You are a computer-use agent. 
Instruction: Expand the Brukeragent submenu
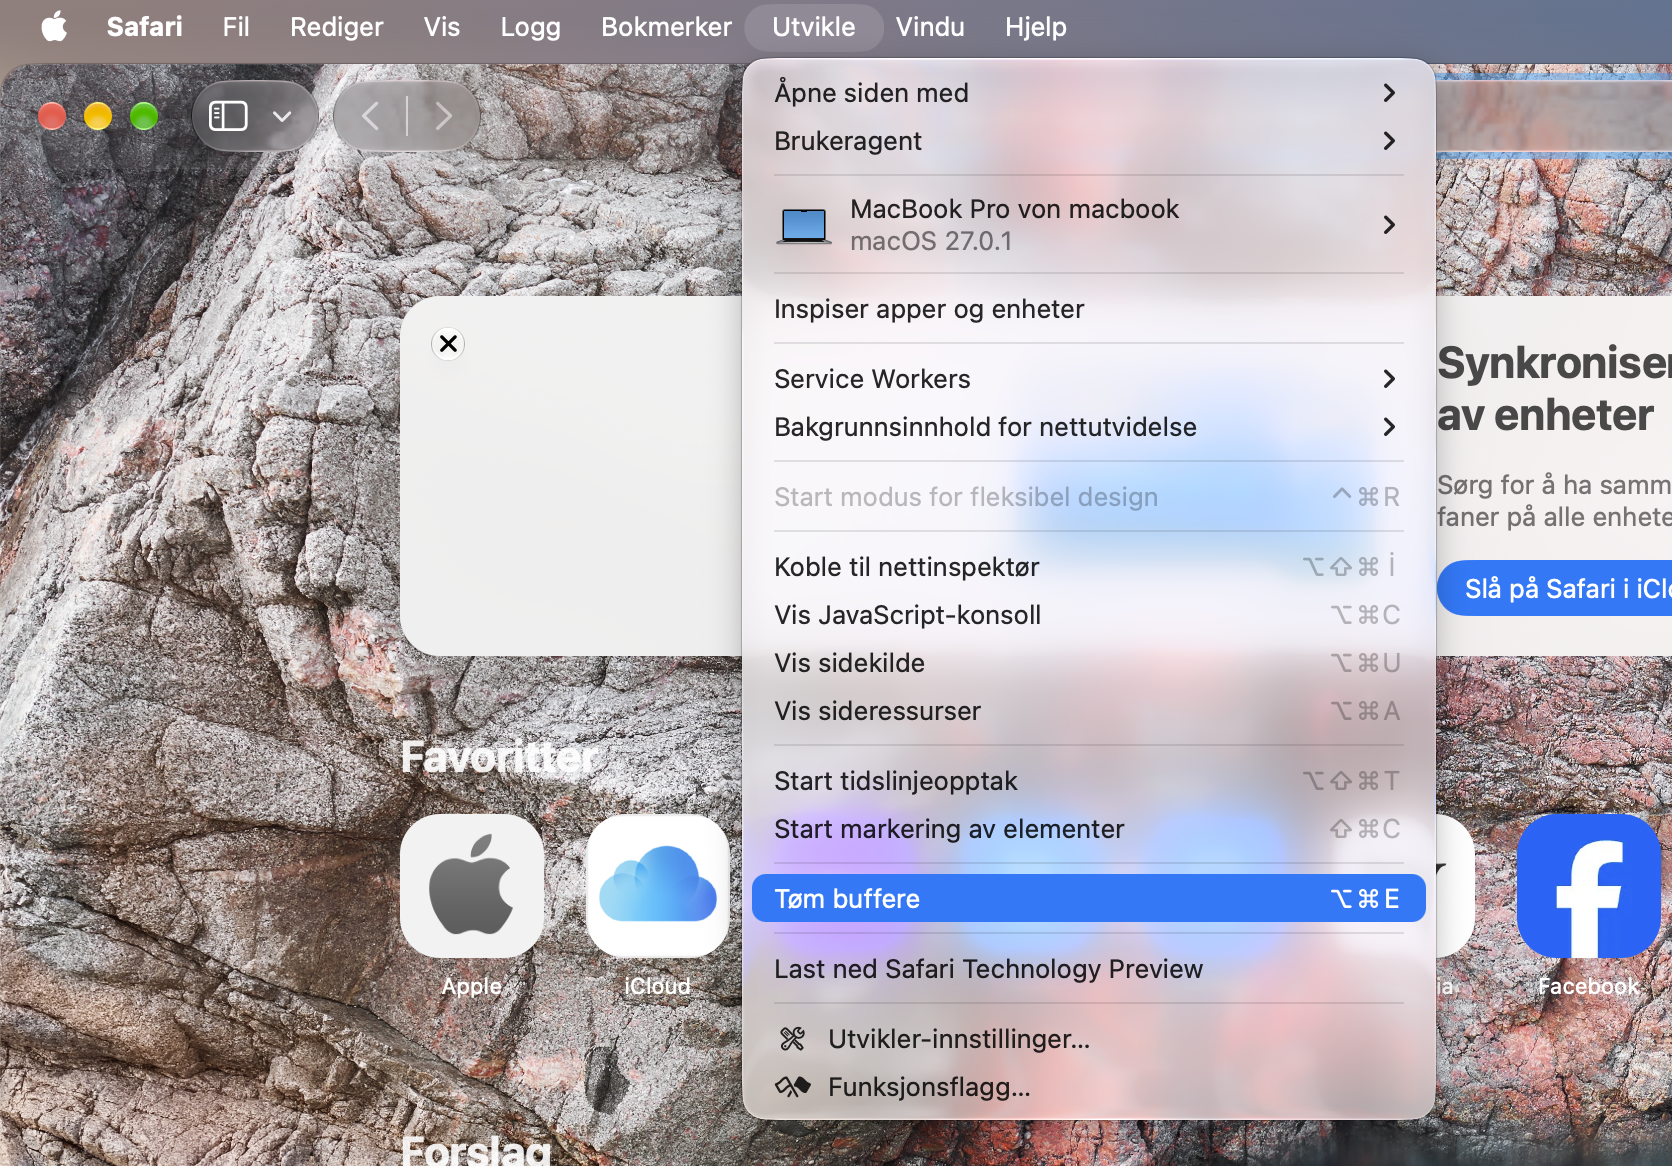click(1089, 141)
